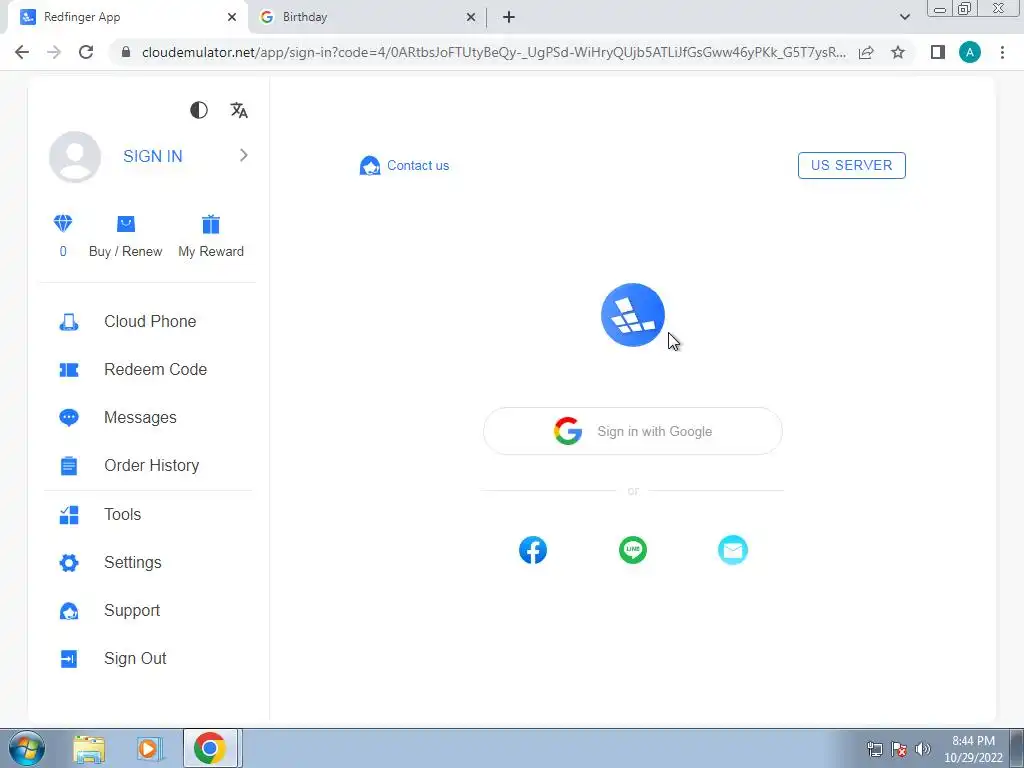Viewport: 1024px width, 768px height.
Task: Click the share page icon in address bar
Action: 866,52
